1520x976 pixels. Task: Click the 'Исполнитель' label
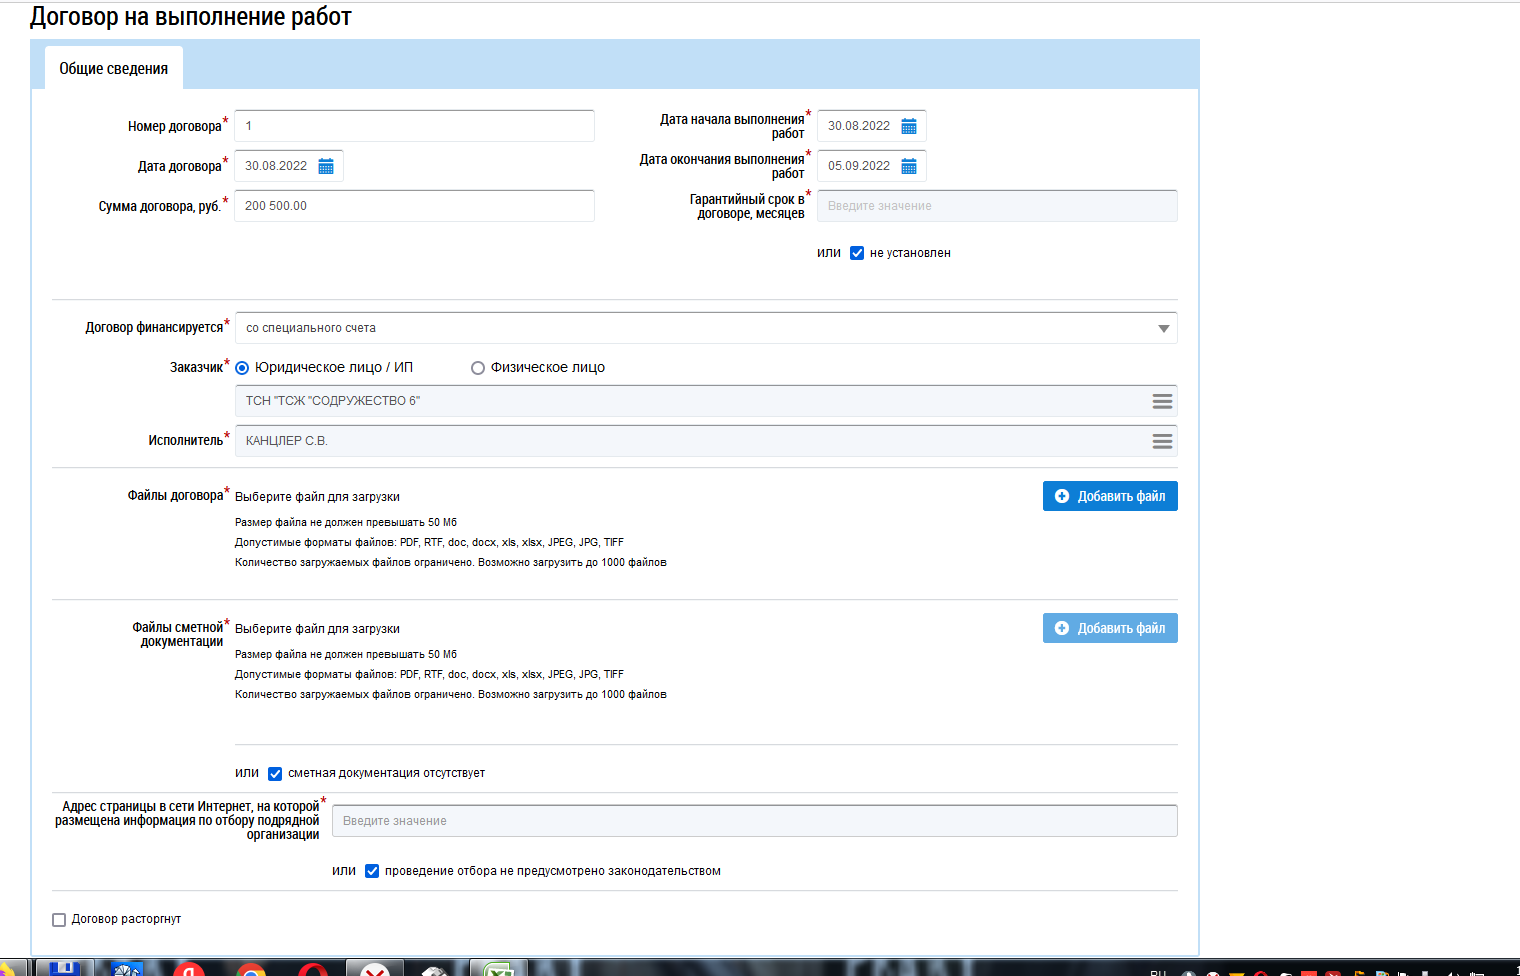click(186, 441)
